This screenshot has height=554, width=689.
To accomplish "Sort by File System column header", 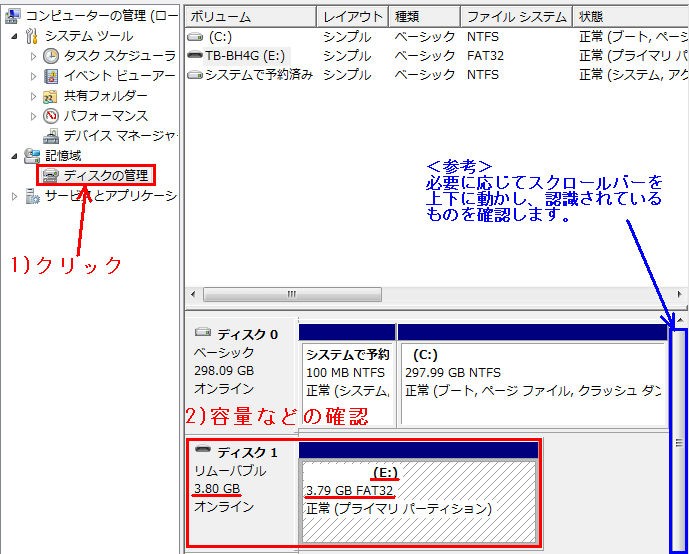I will (516, 17).
